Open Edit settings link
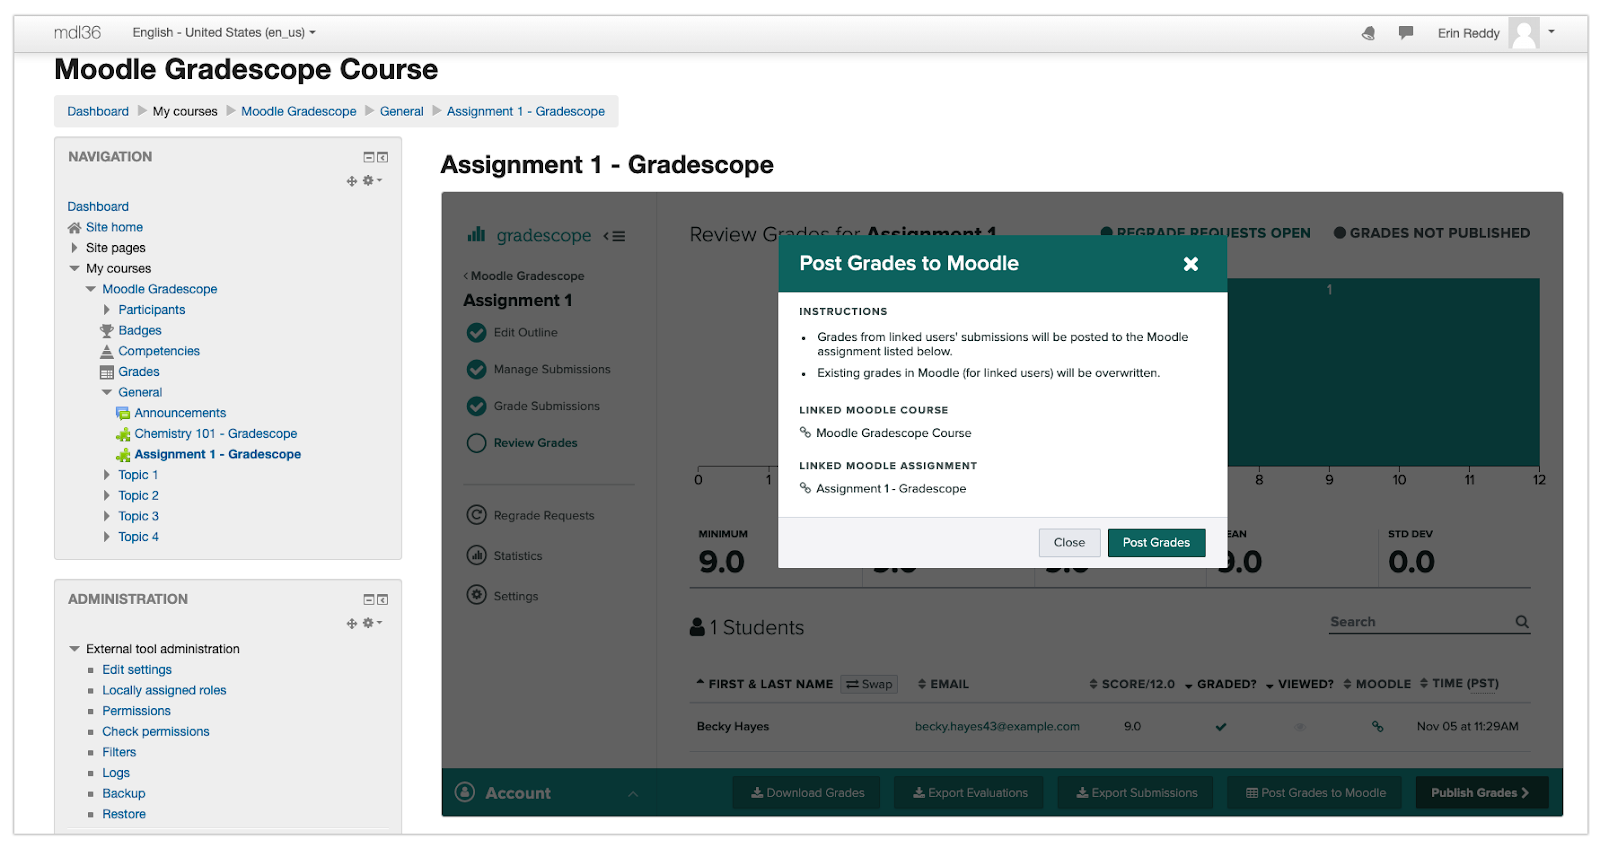The image size is (1600, 848). click(x=137, y=670)
